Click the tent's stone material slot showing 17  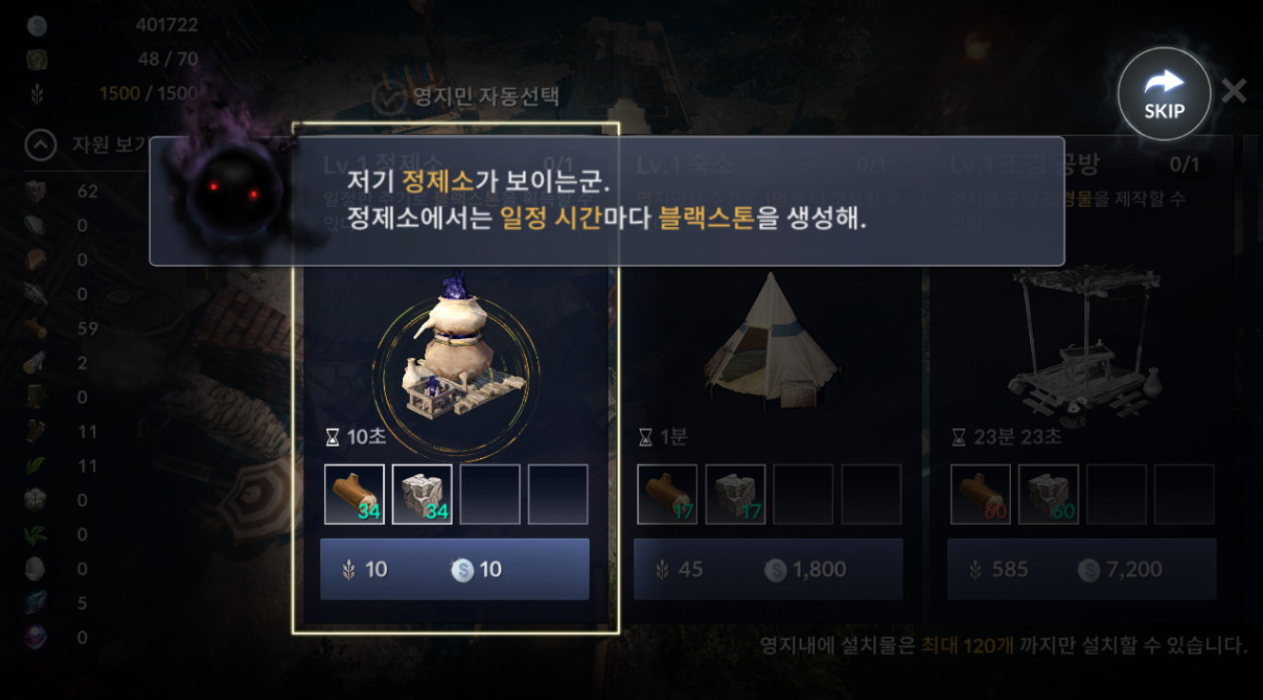click(x=735, y=494)
